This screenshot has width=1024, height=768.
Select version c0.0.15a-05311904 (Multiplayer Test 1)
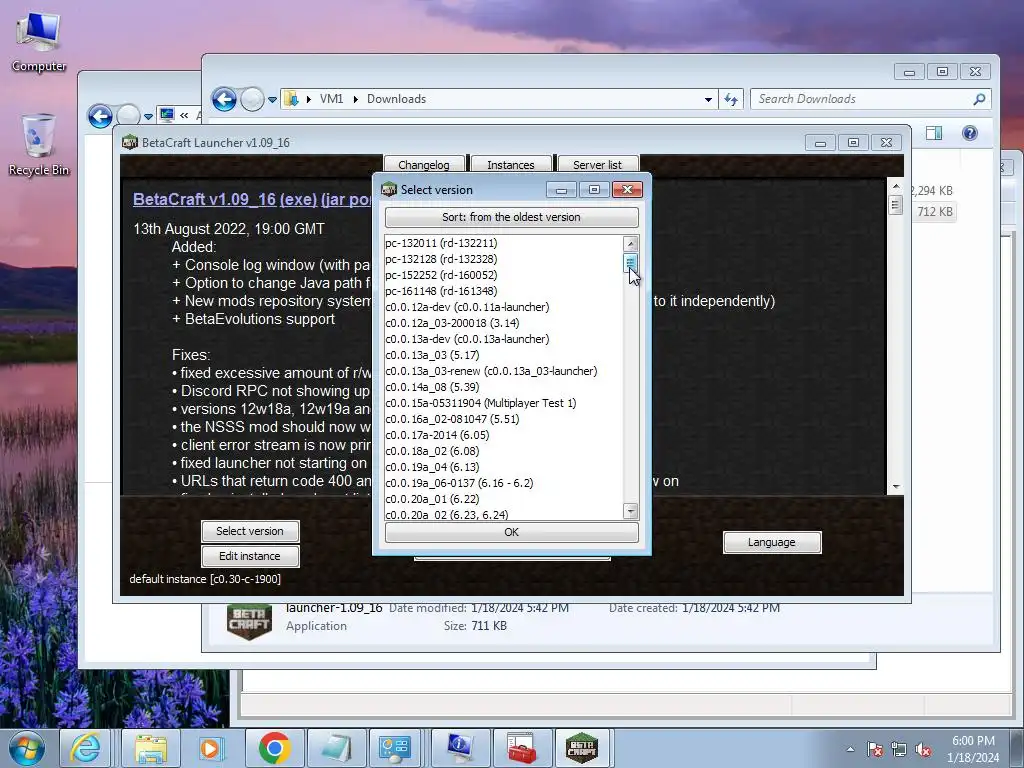[504, 403]
